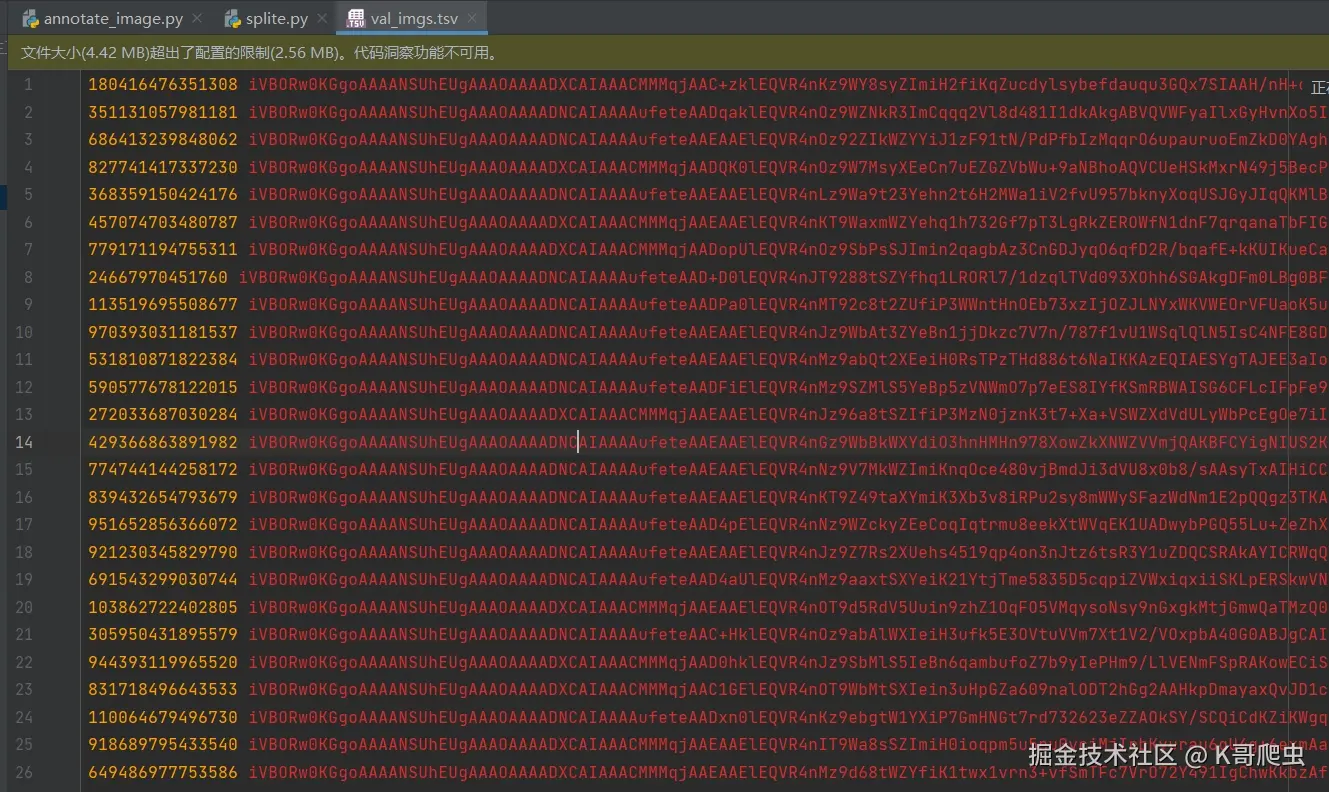Click the ID 103862722402805
This screenshot has width=1329, height=792.
click(163, 607)
